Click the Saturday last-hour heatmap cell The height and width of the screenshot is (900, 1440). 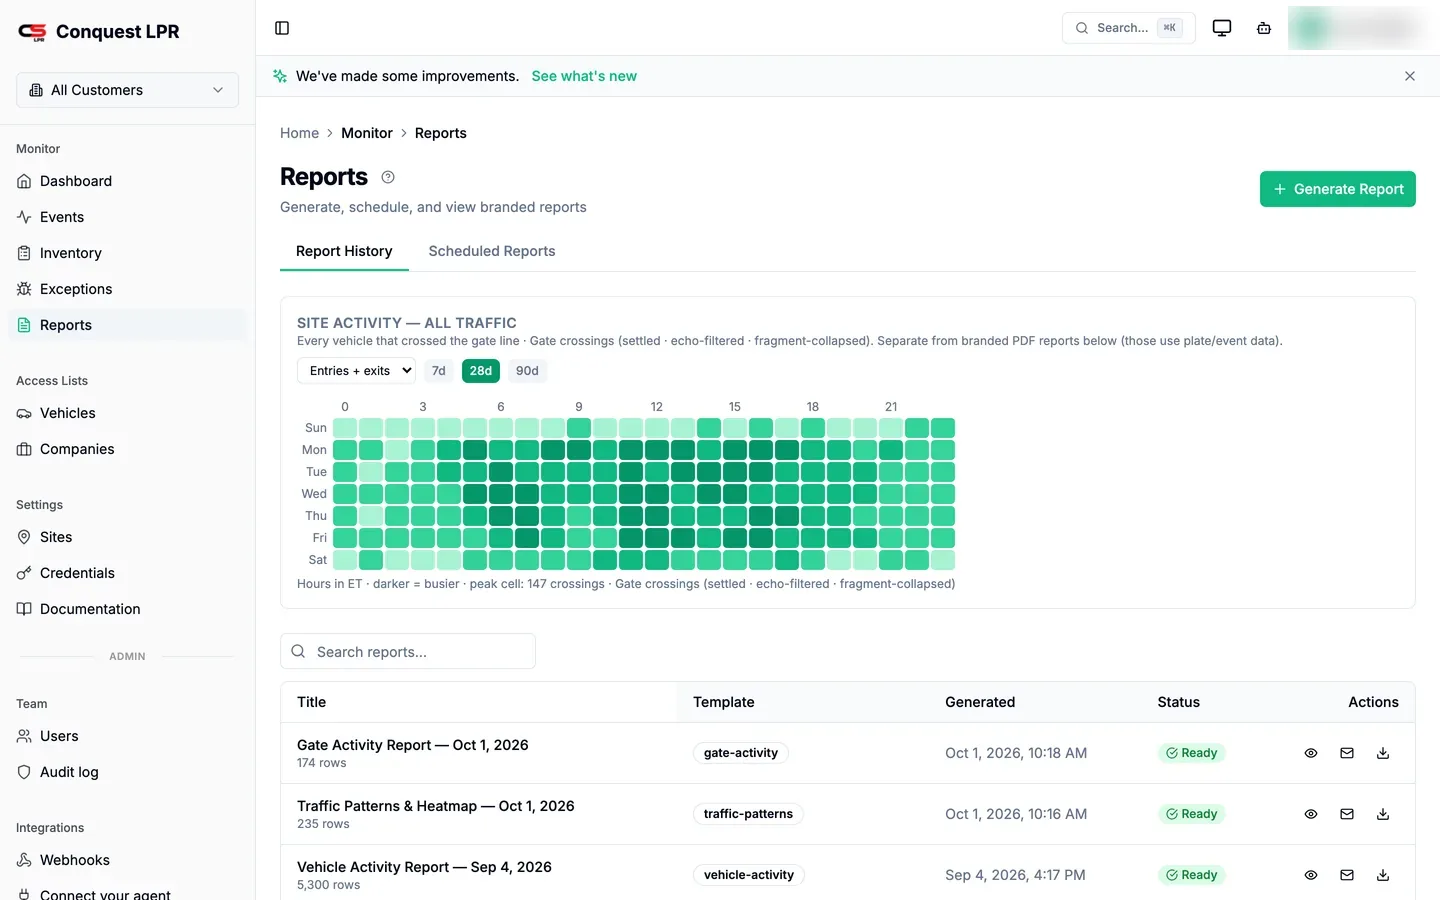(943, 560)
